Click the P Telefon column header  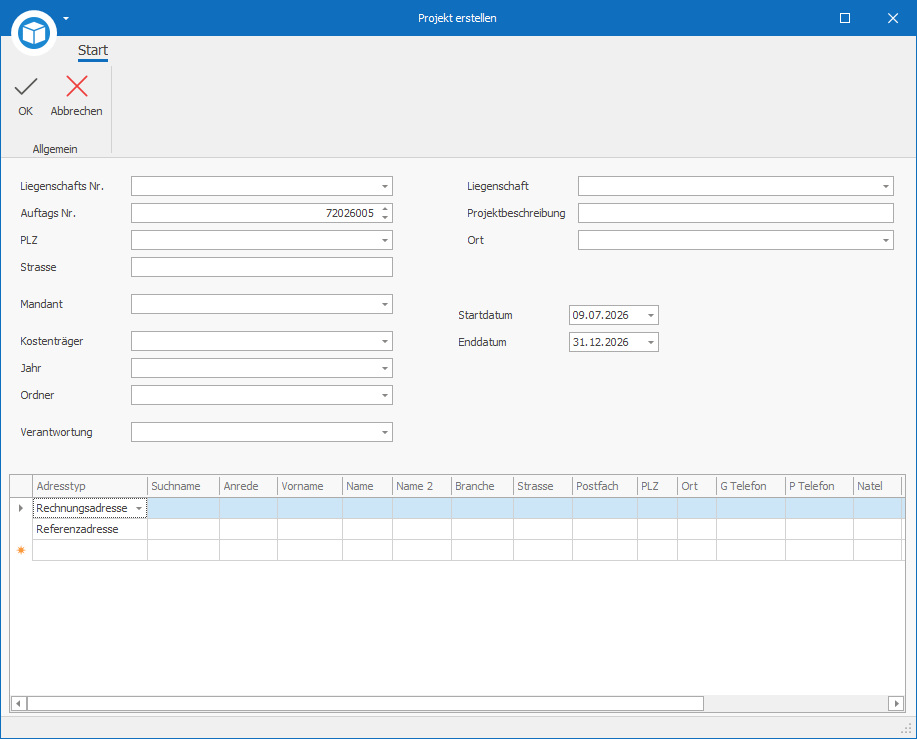819,486
